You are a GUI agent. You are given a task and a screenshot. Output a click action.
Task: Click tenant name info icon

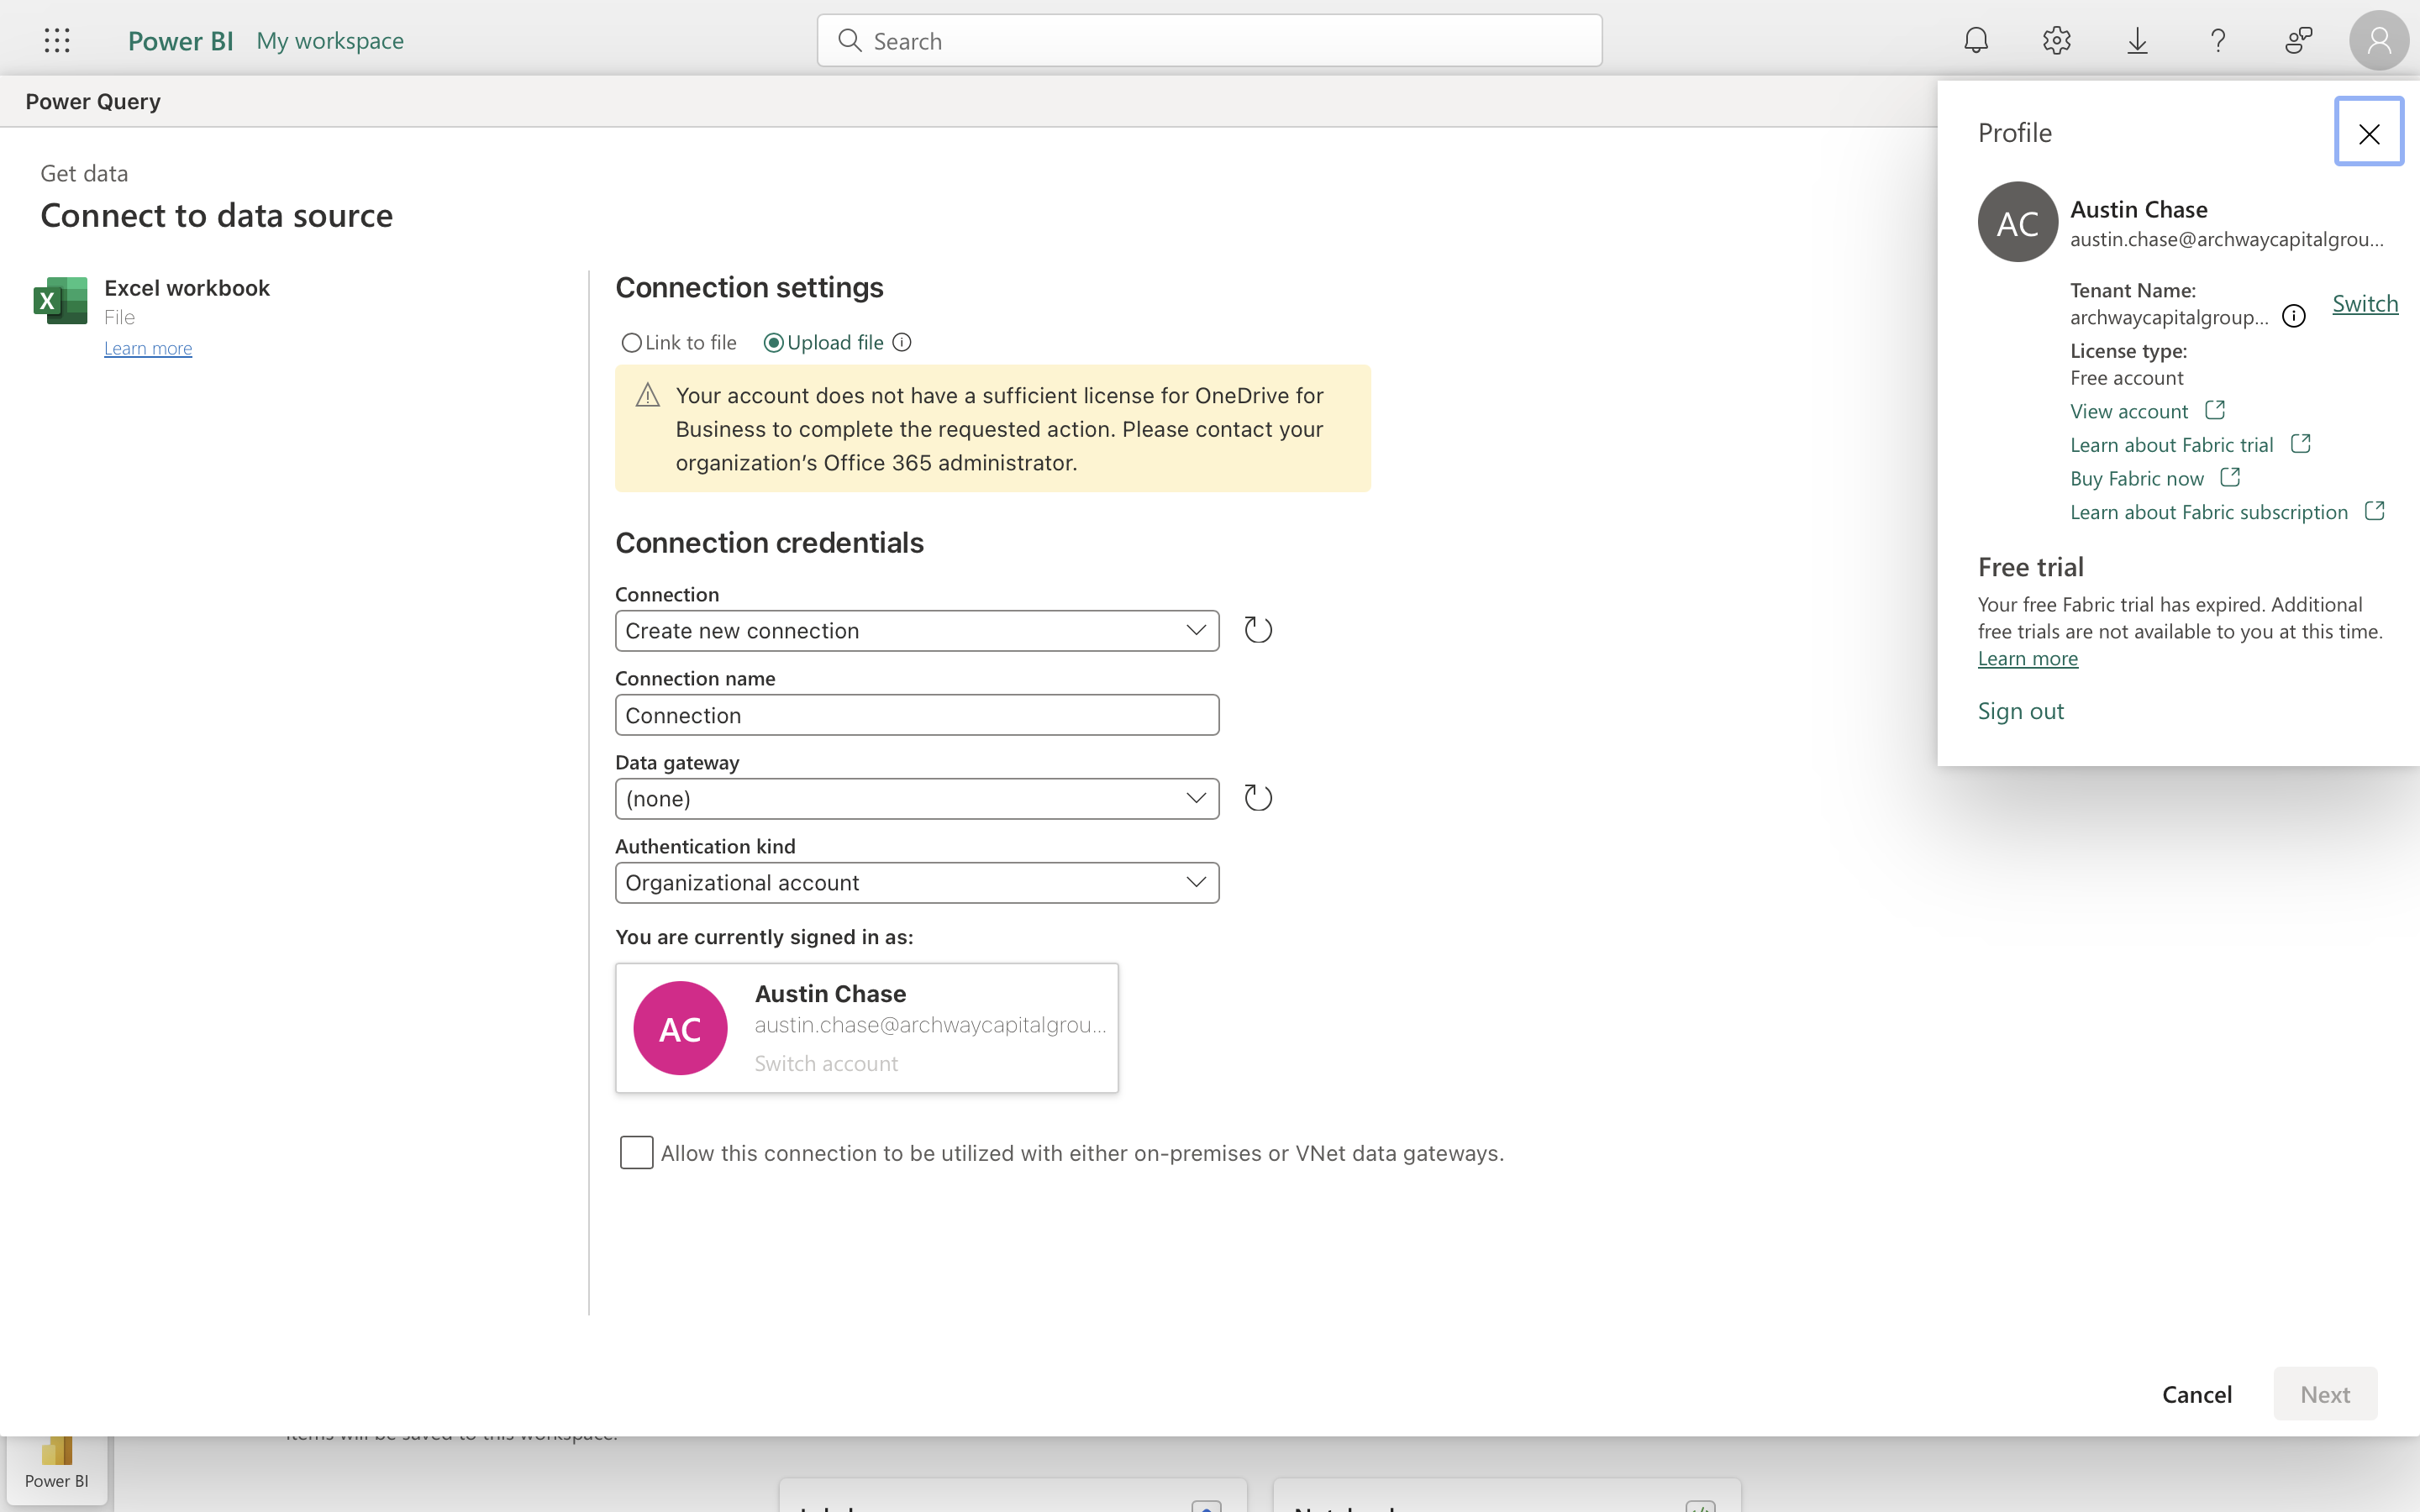point(2293,317)
